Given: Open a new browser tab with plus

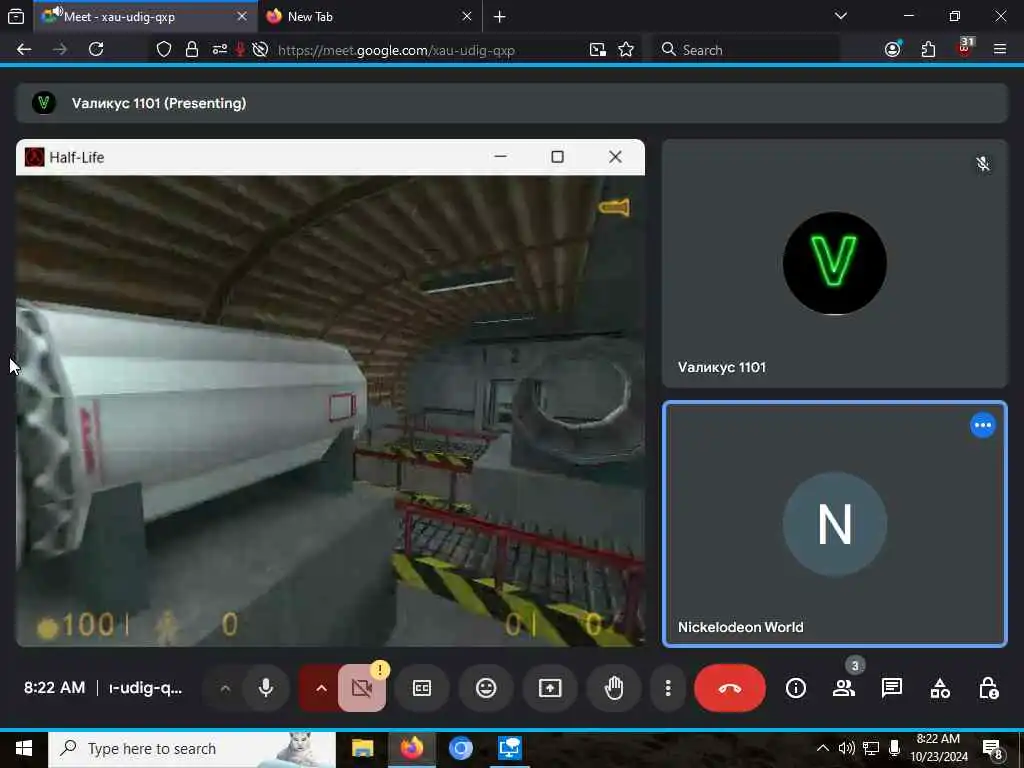Looking at the screenshot, I should [x=500, y=16].
